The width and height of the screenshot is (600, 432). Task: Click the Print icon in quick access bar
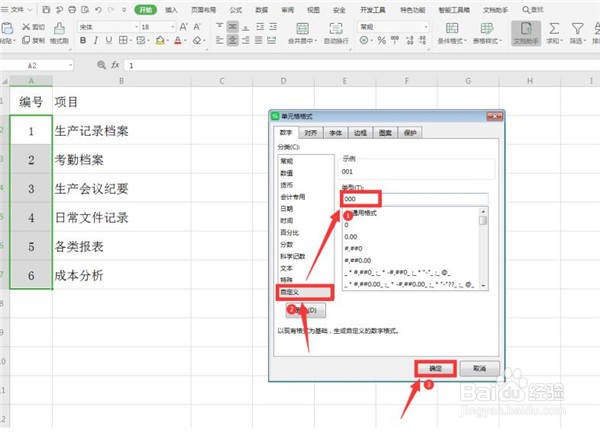coord(72,10)
